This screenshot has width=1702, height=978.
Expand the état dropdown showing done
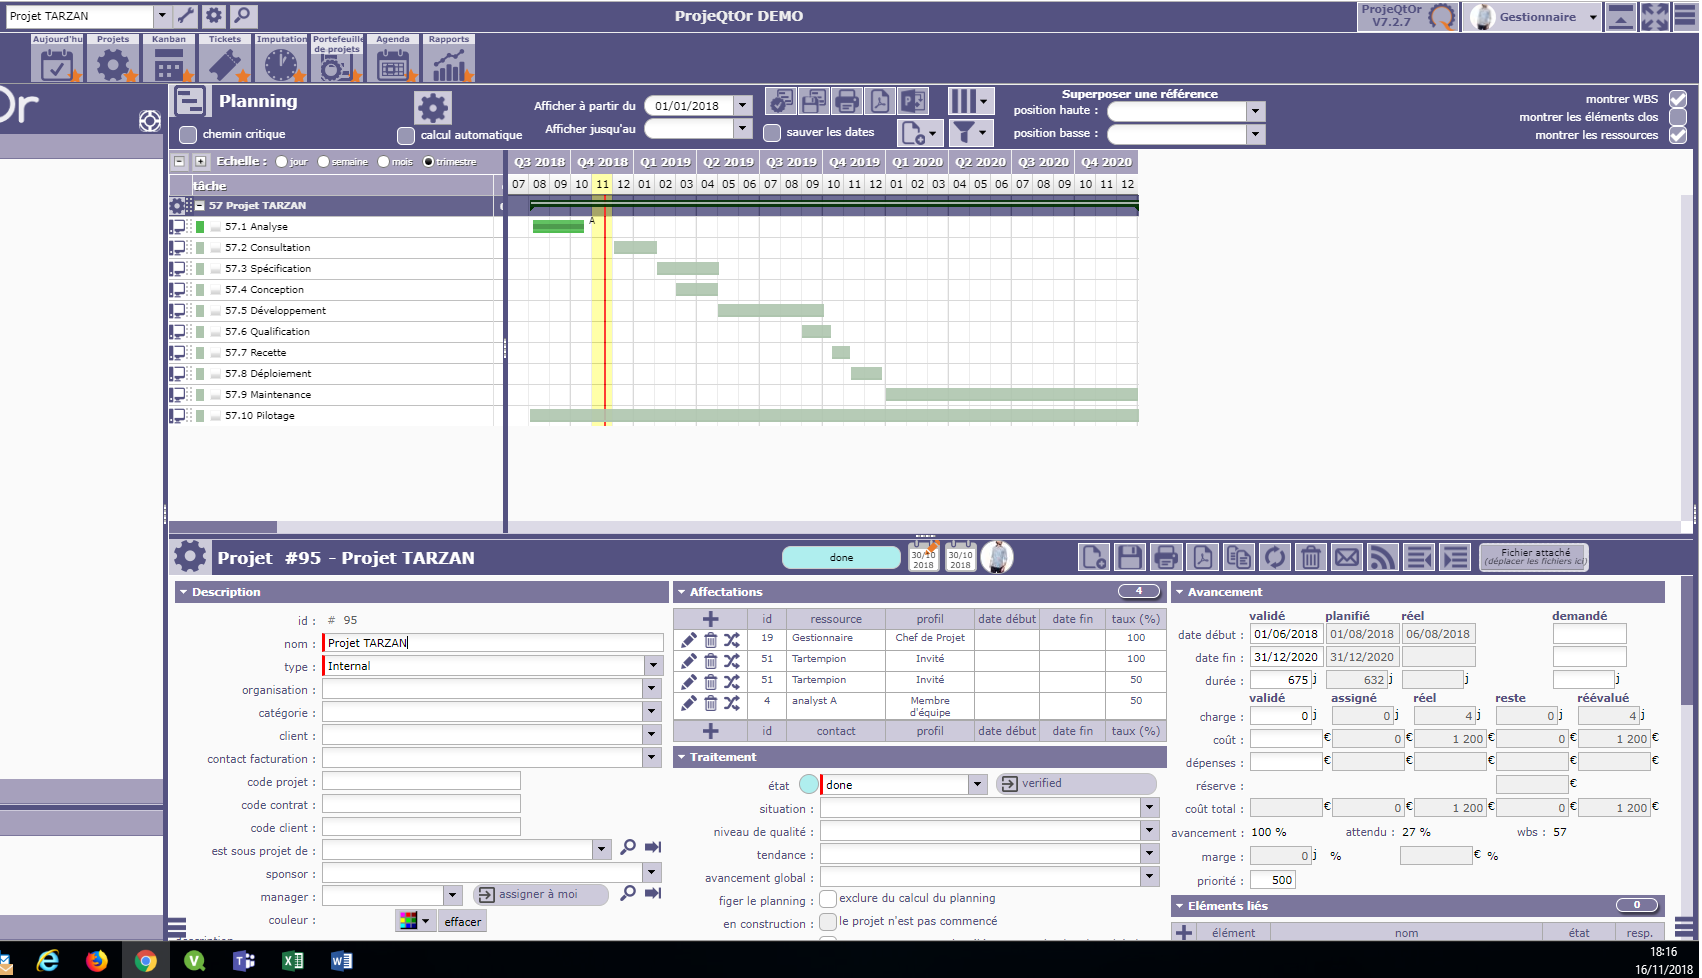click(977, 785)
